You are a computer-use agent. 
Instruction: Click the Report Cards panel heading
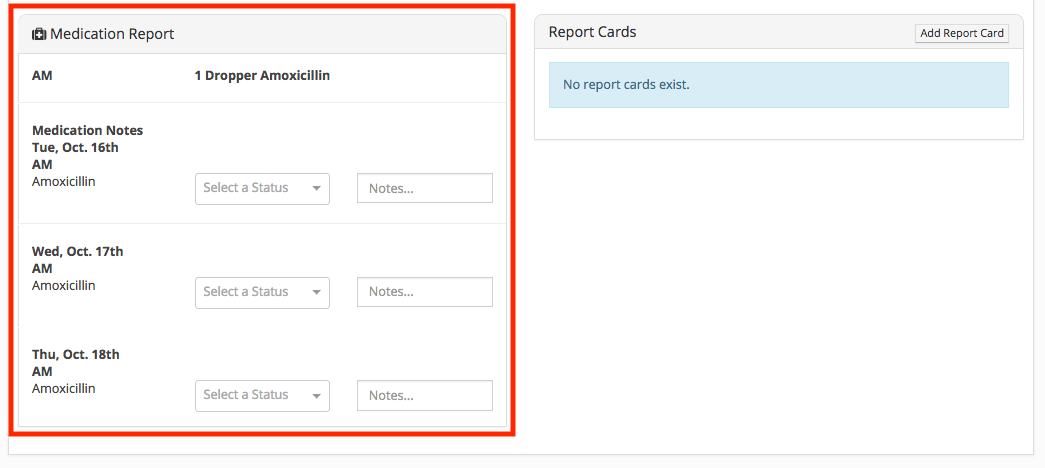pos(593,32)
